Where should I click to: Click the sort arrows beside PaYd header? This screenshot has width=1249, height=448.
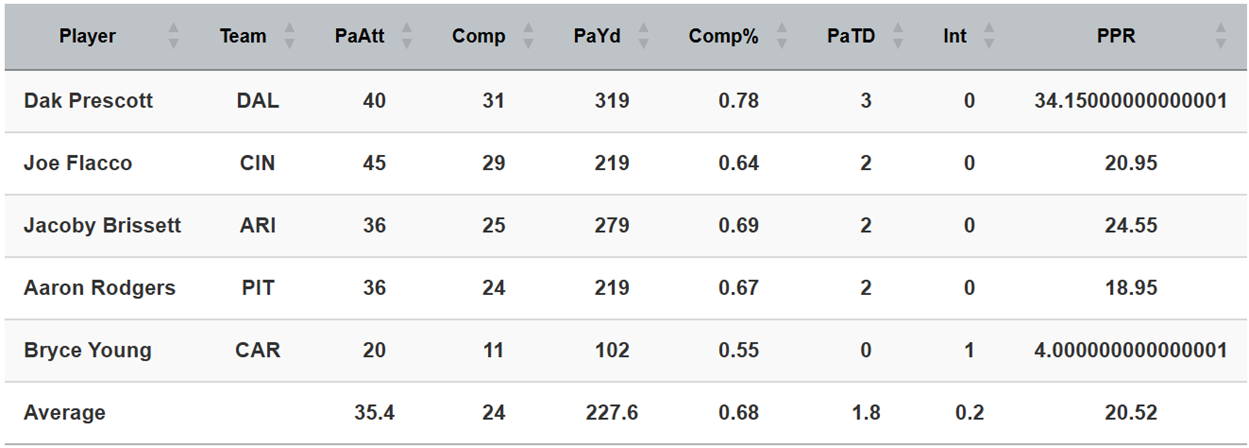[643, 37]
